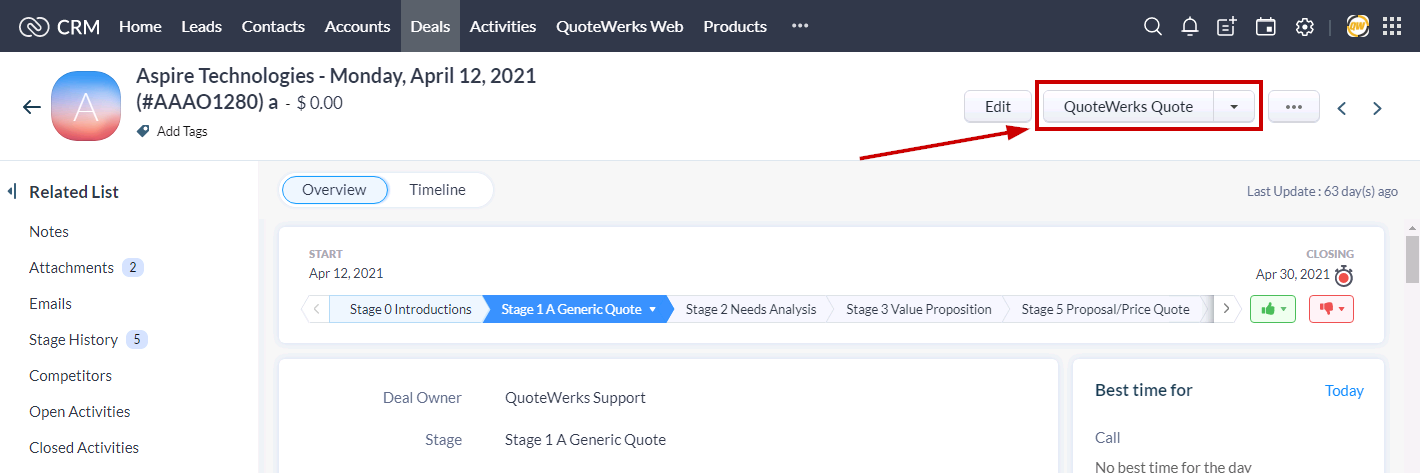Open the calendar icon in top bar
Viewport: 1420px width, 473px height.
[1265, 27]
